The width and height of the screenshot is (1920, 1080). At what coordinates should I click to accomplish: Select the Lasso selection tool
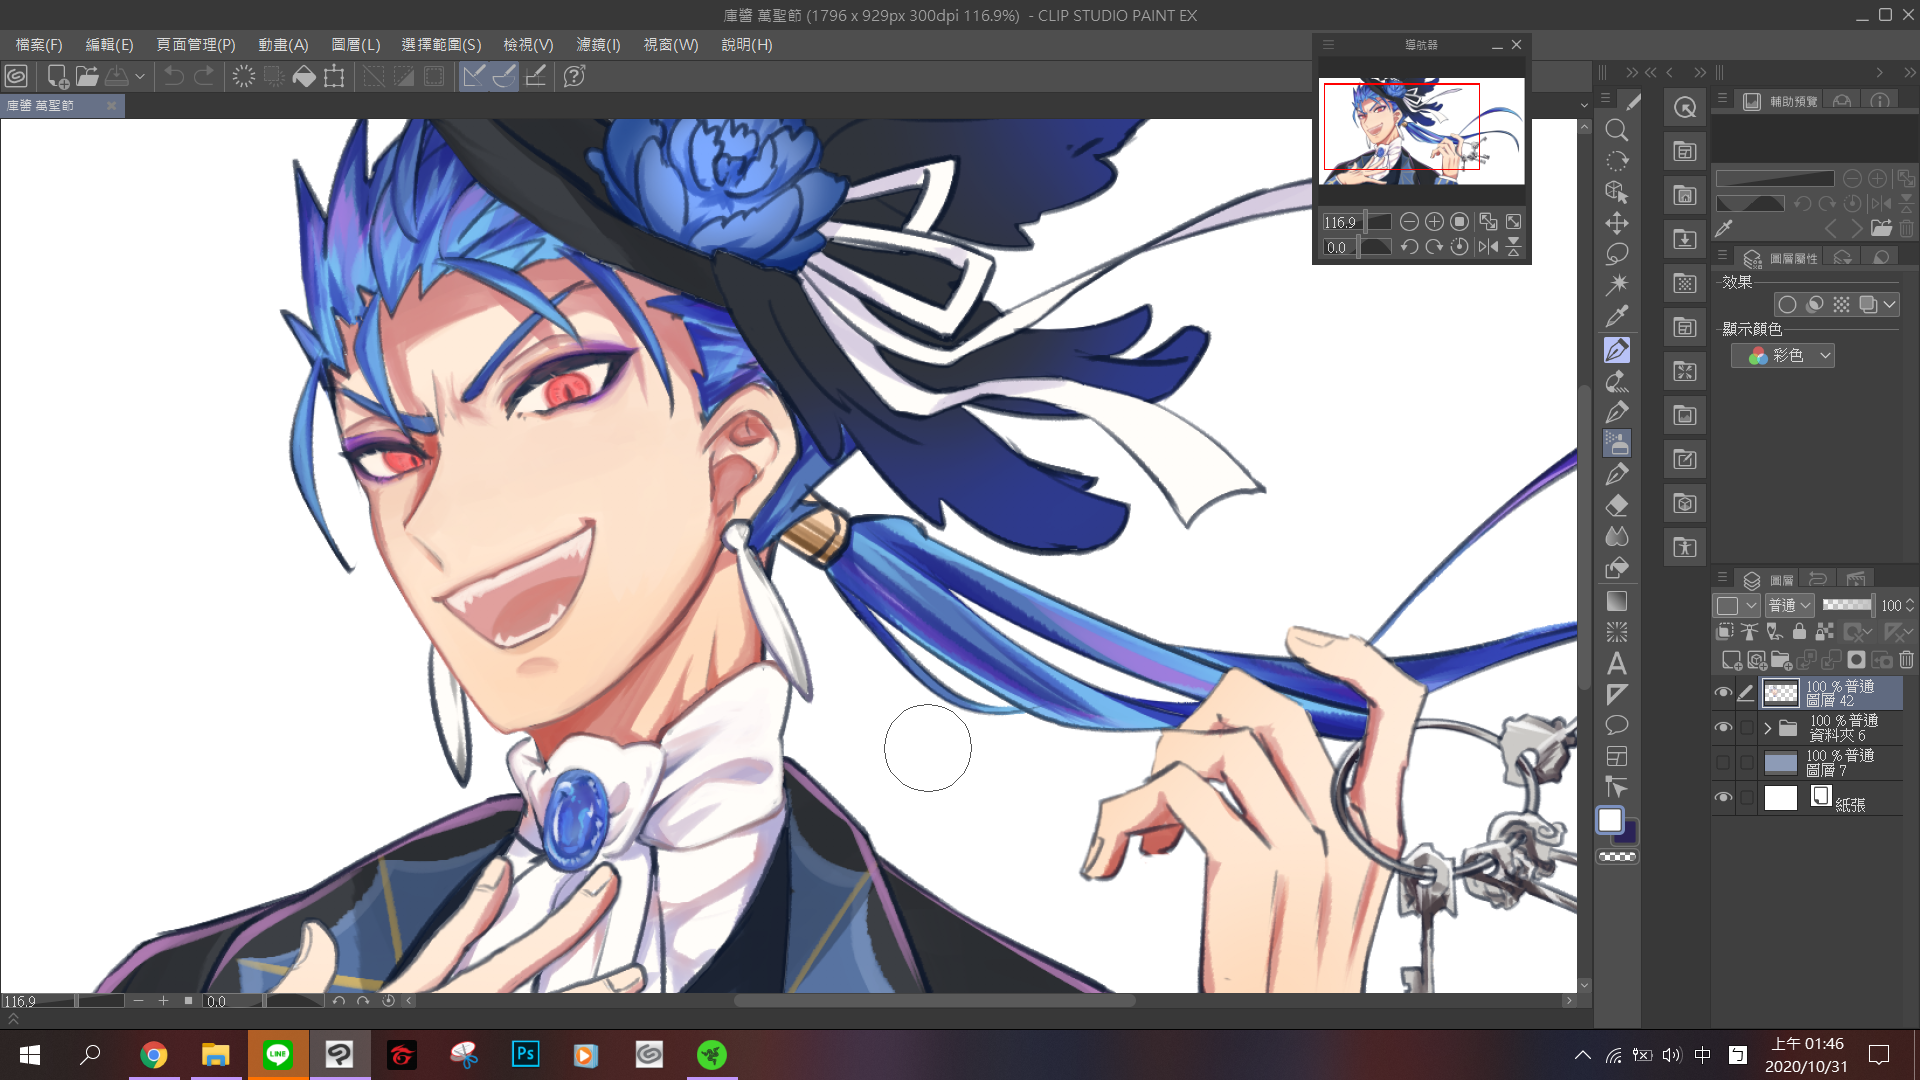[1616, 254]
